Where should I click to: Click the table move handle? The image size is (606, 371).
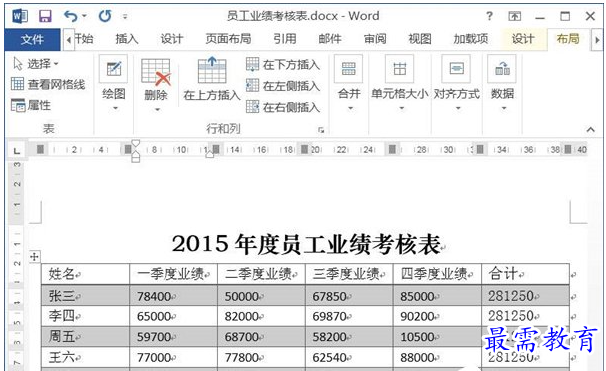34,257
